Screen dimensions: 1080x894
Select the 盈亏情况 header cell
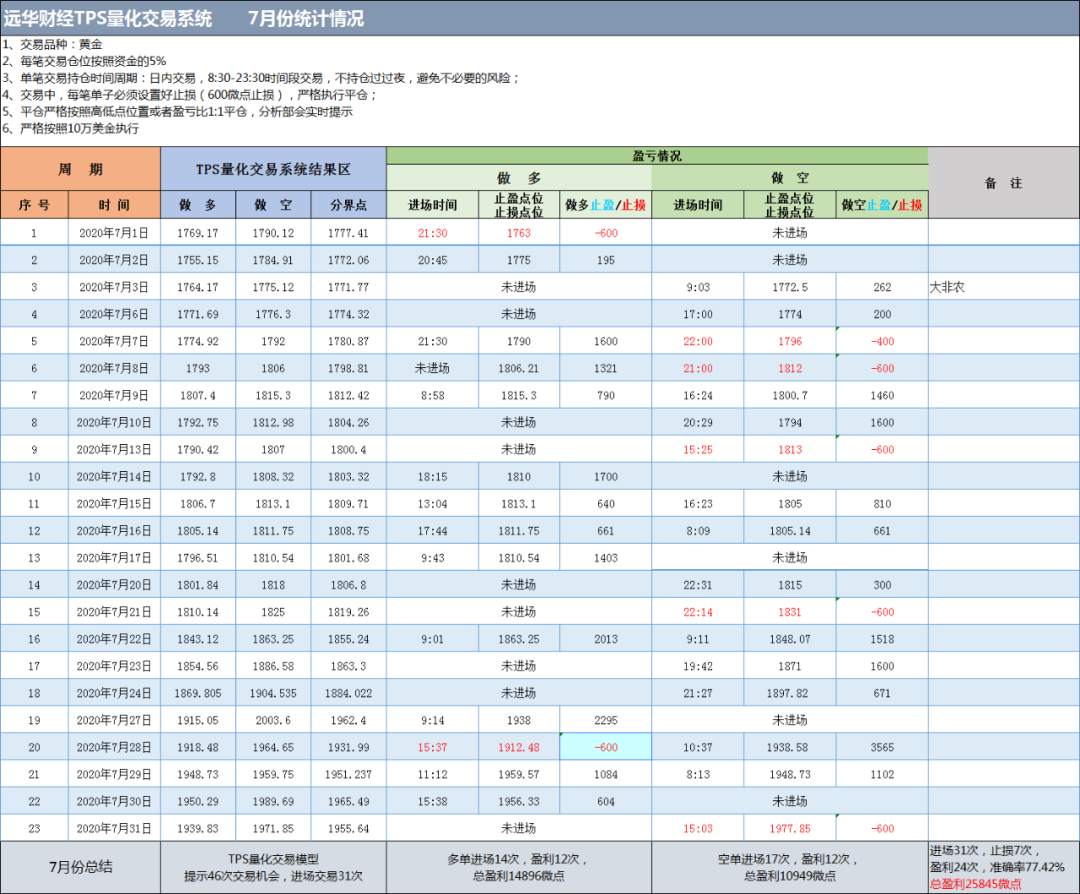coord(657,156)
